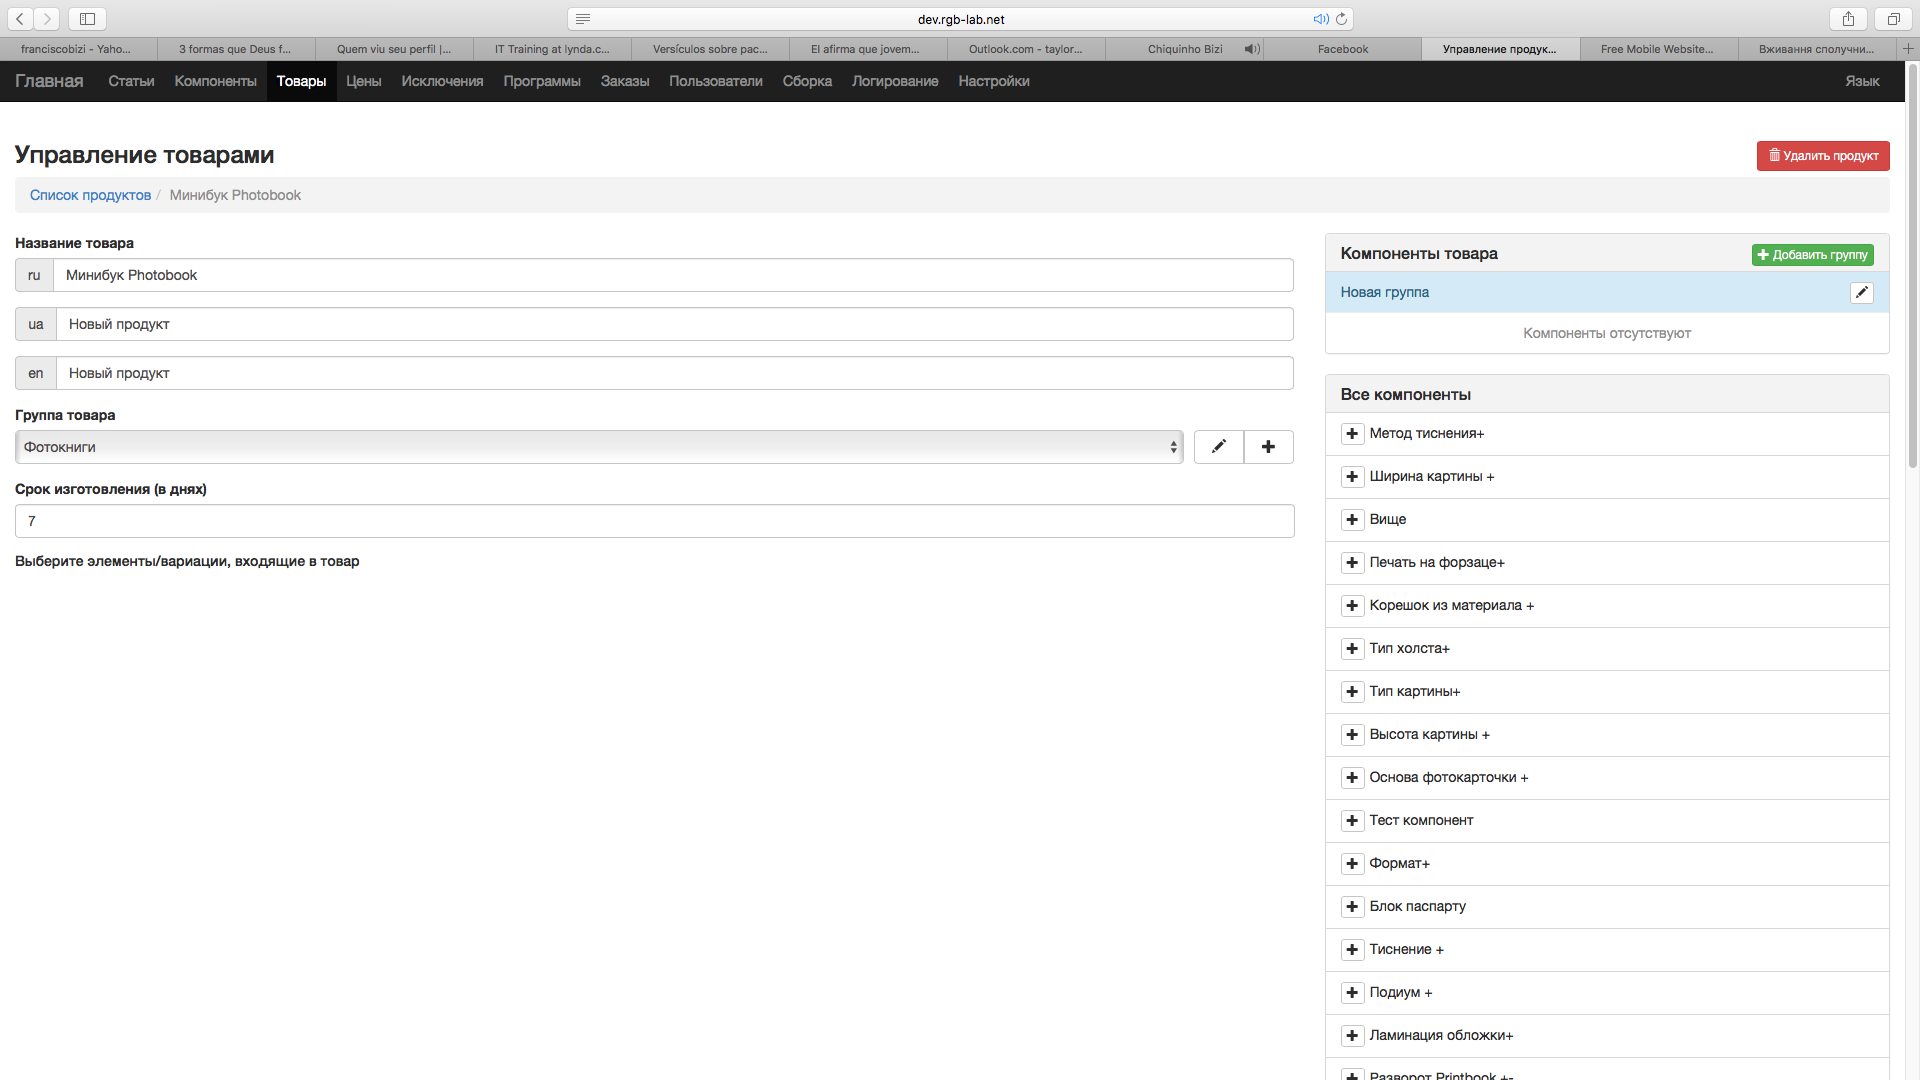Click the Список продуктов breadcrumb link
This screenshot has height=1080, width=1920.
click(90, 195)
